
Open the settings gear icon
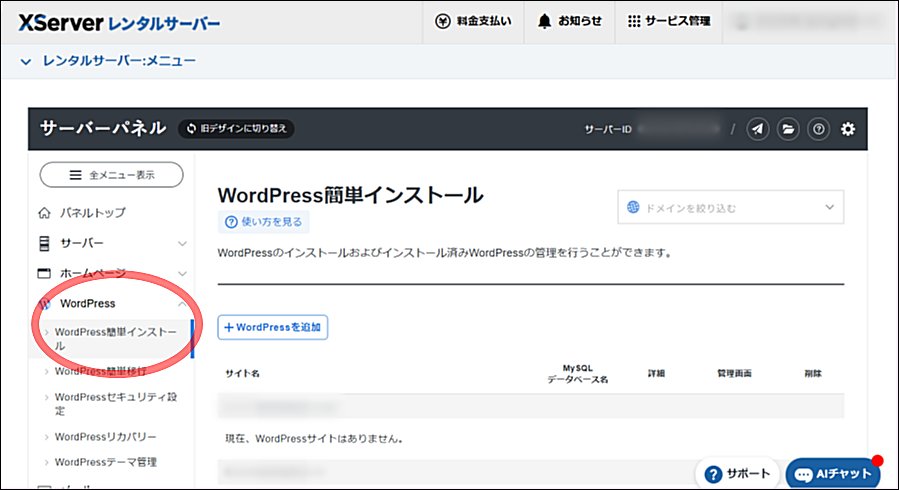848,129
